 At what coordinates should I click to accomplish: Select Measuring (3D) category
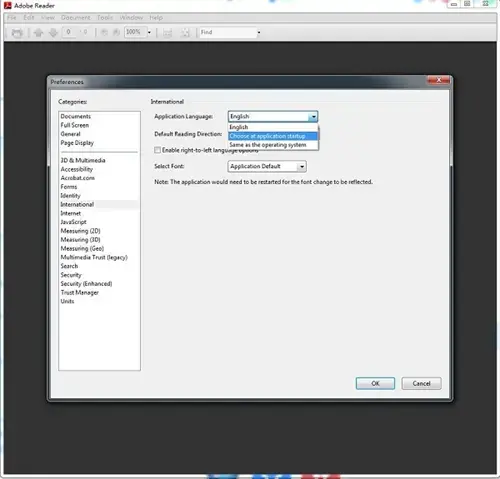click(80, 240)
